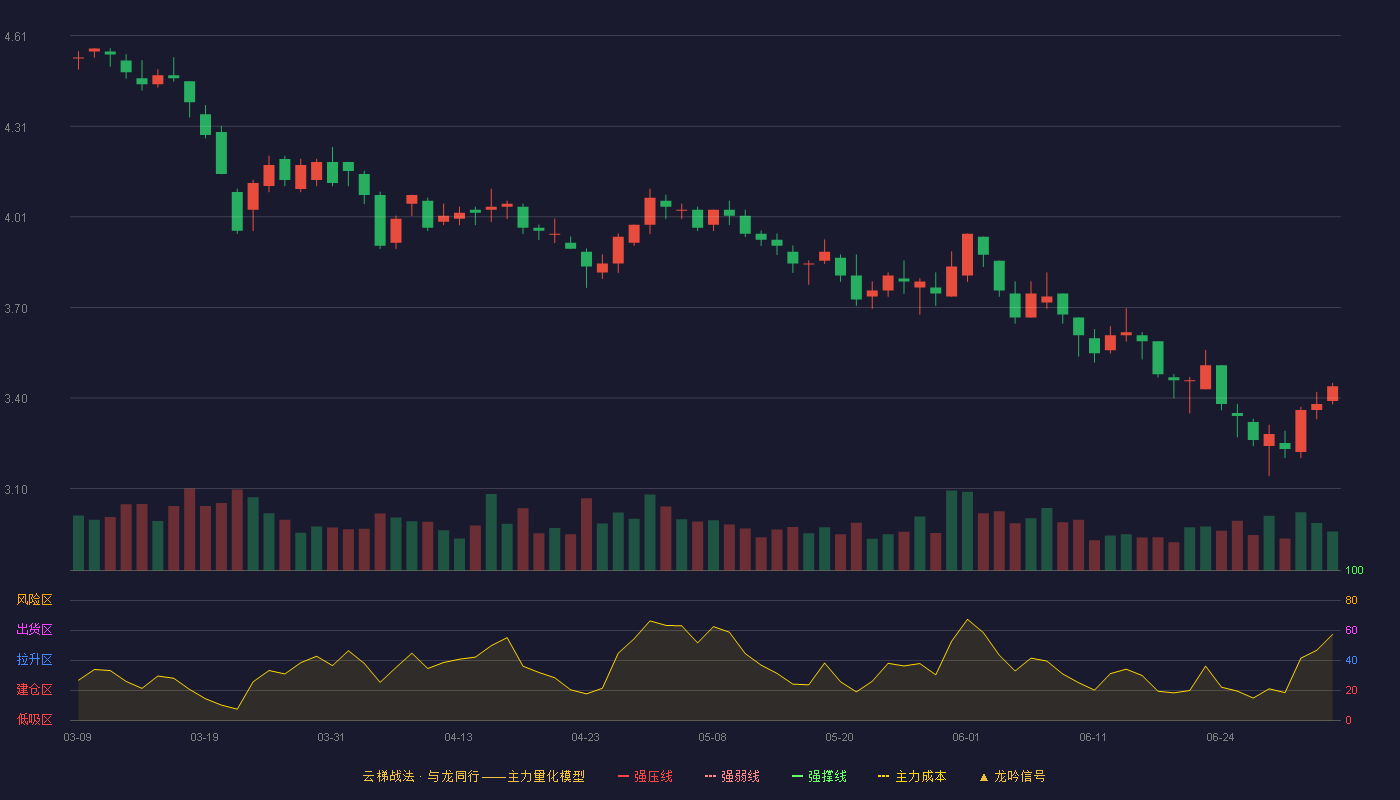Image resolution: width=1400 pixels, height=800 pixels.
Task: Click the 06-24 date label
Action: 1220,737
